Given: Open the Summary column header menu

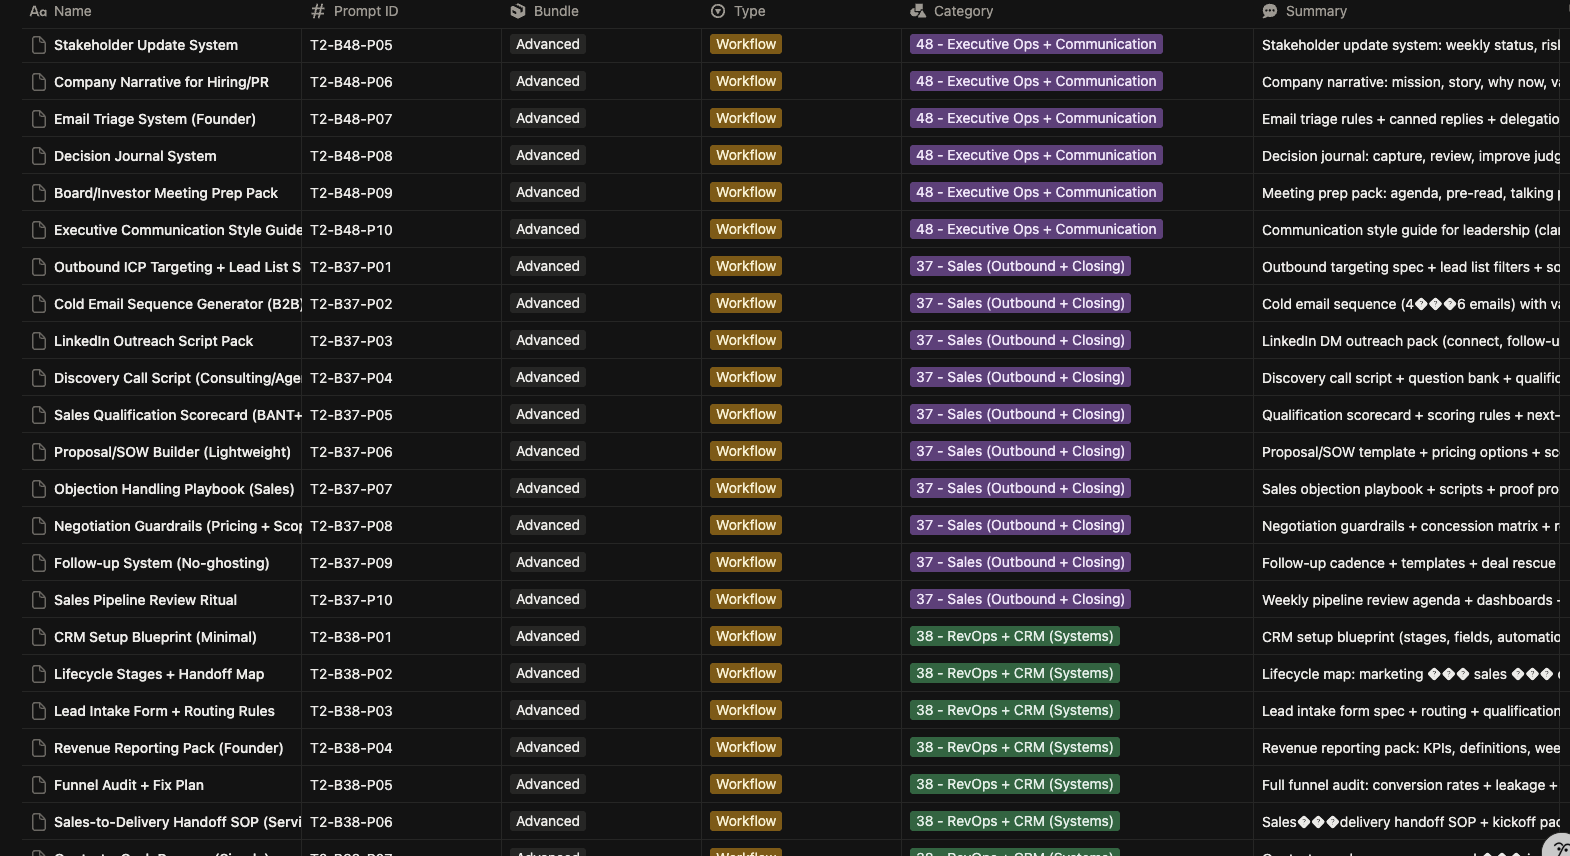Looking at the screenshot, I should point(1317,11).
